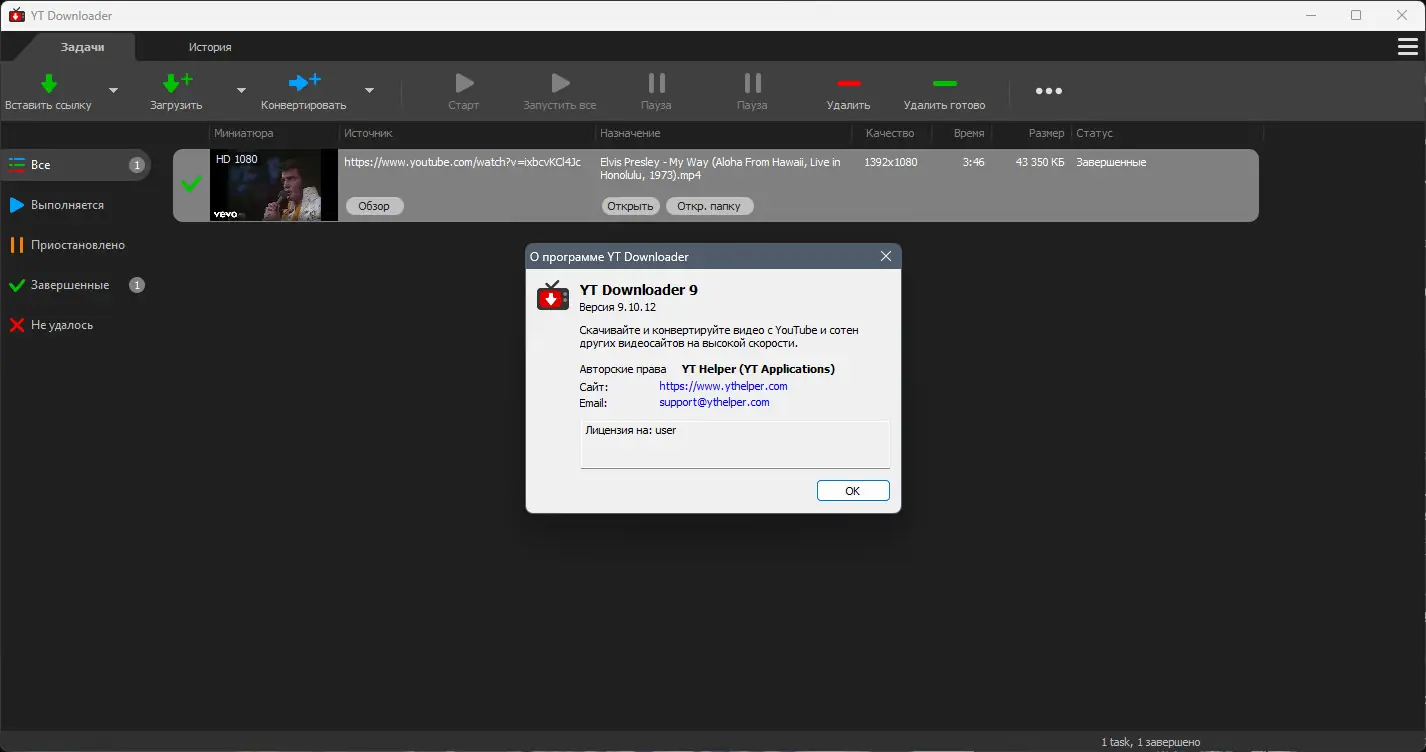Click the green checkmark on the Elvis task
Viewport: 1426px width, 752px height.
point(190,184)
